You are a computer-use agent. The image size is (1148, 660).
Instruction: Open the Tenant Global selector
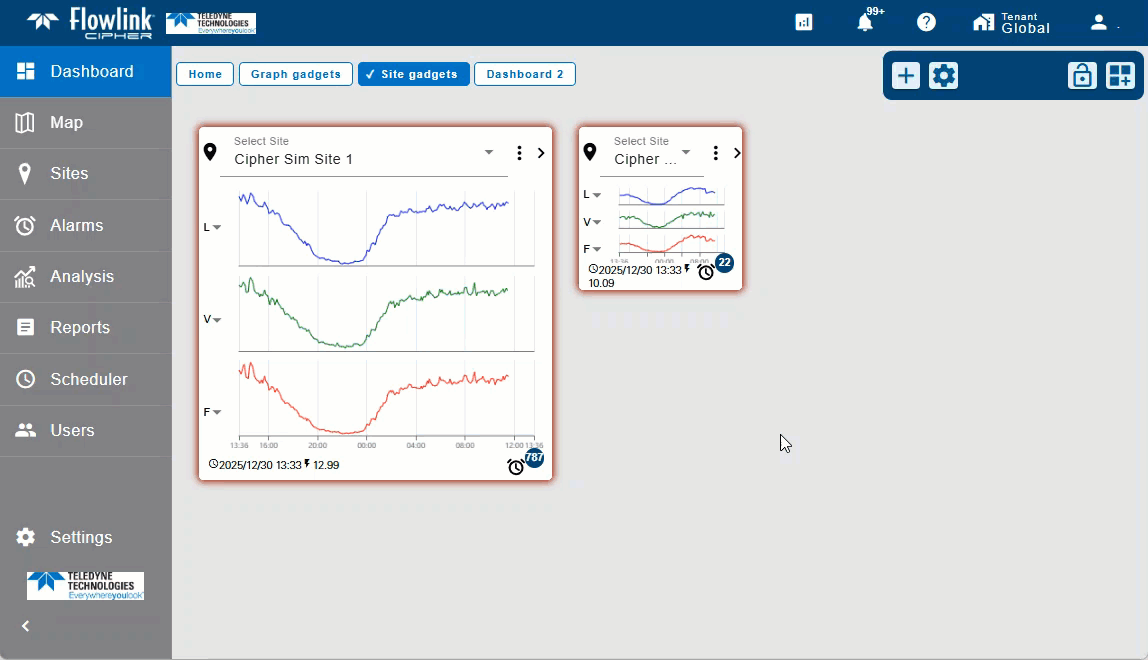click(1012, 22)
